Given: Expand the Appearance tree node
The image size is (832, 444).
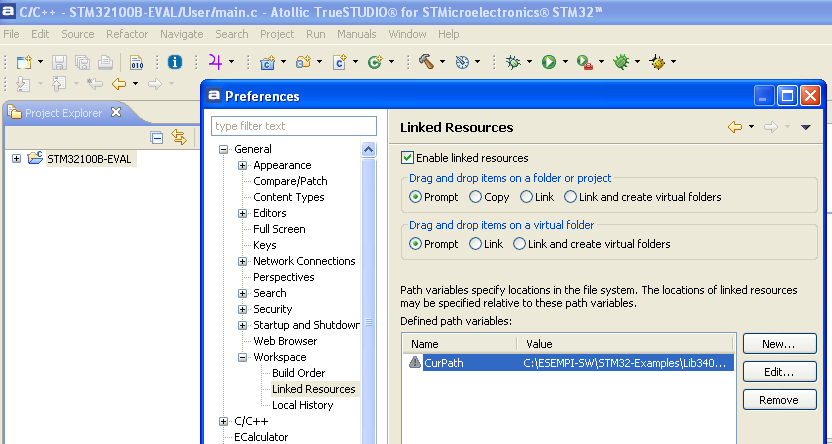Looking at the screenshot, I should (x=242, y=166).
